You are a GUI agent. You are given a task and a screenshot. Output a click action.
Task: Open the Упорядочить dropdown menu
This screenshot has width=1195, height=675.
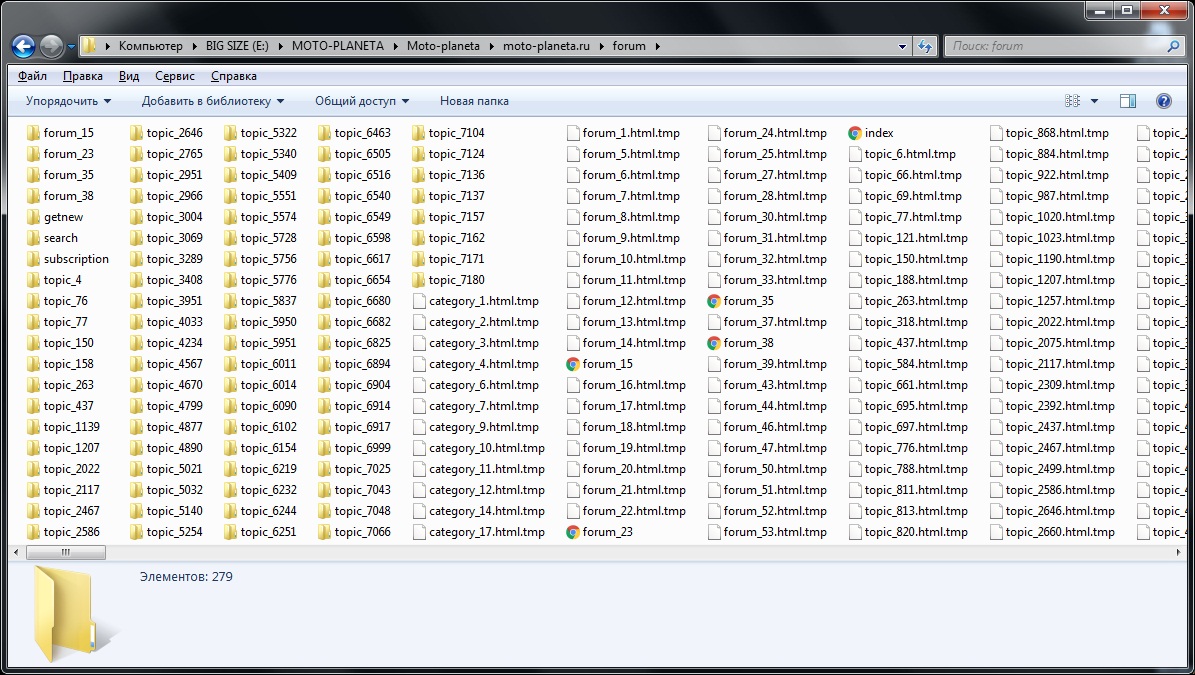coord(68,101)
